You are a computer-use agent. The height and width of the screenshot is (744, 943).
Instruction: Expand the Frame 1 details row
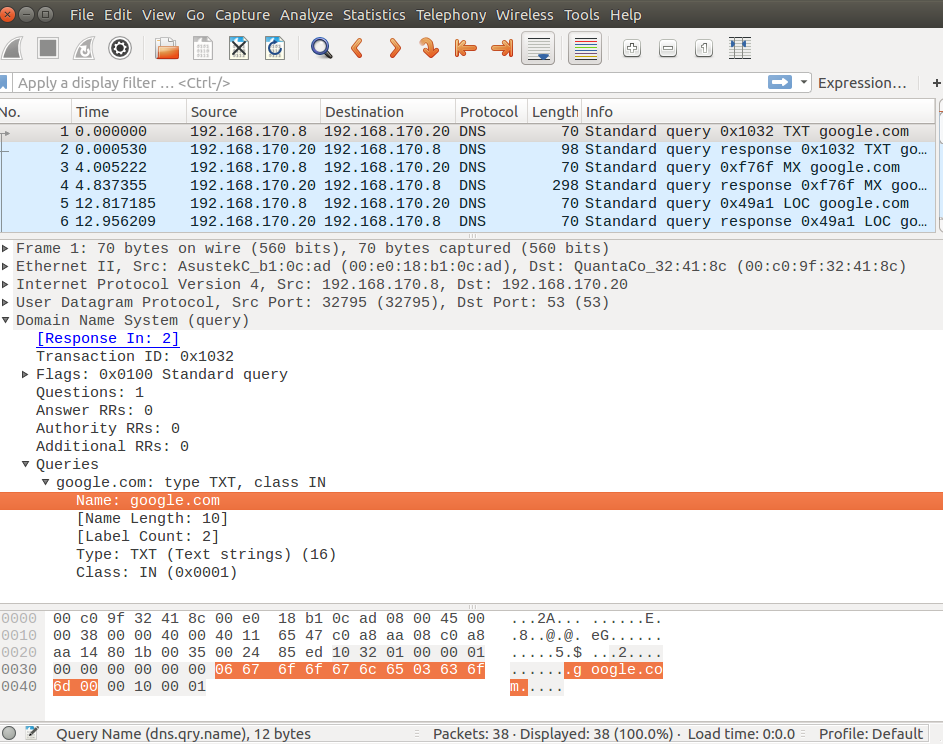tap(7, 249)
